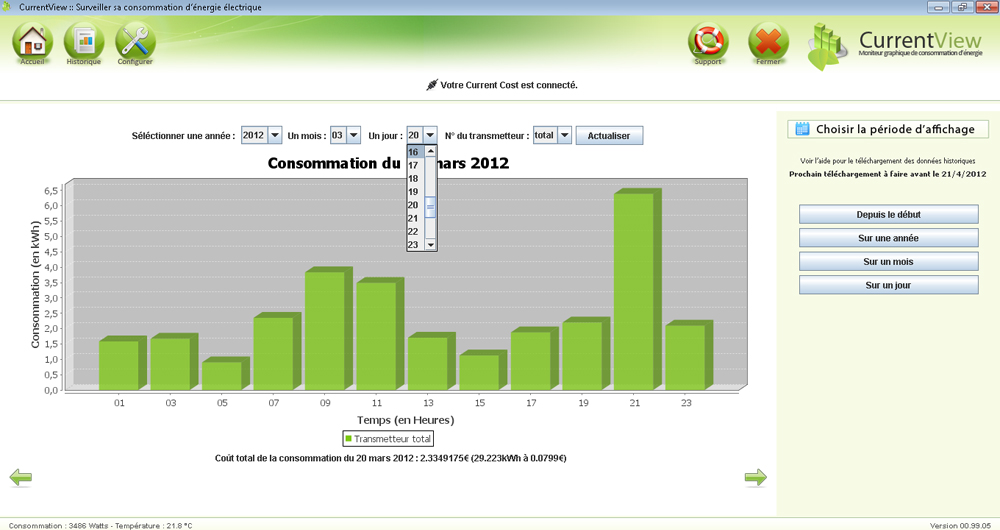Expand the year dropdown showing 2012
The width and height of the screenshot is (1000, 530).
click(275, 135)
